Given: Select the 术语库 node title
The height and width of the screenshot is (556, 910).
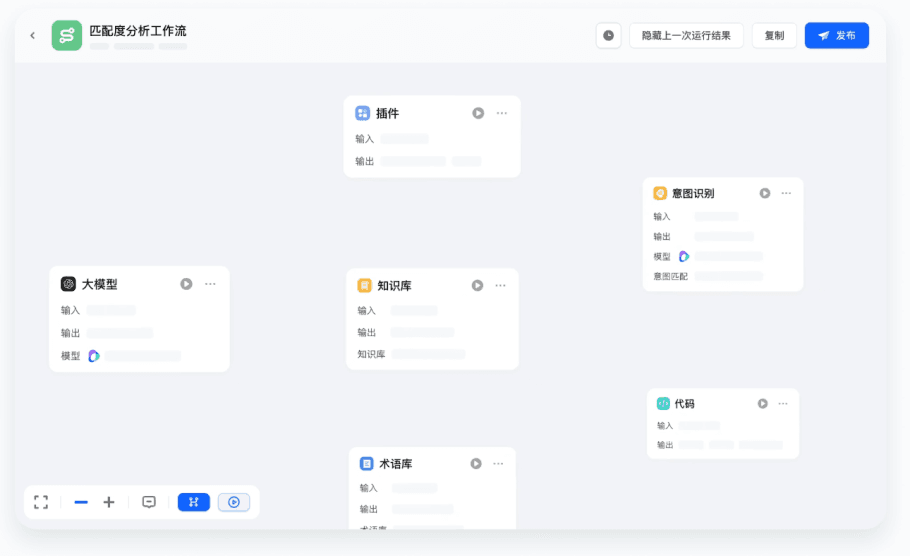Looking at the screenshot, I should pos(396,464).
